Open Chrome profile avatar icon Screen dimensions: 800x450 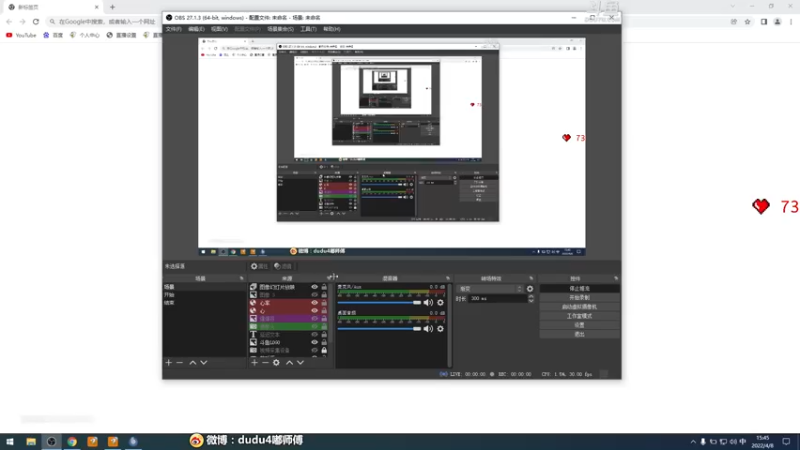(x=778, y=21)
